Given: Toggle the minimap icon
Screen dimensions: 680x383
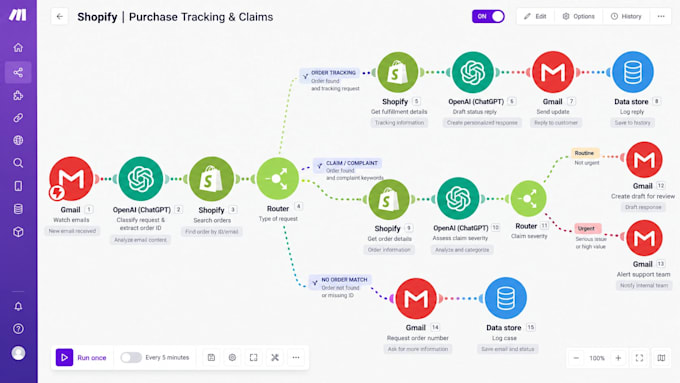Looking at the screenshot, I should pyautogui.click(x=661, y=358).
